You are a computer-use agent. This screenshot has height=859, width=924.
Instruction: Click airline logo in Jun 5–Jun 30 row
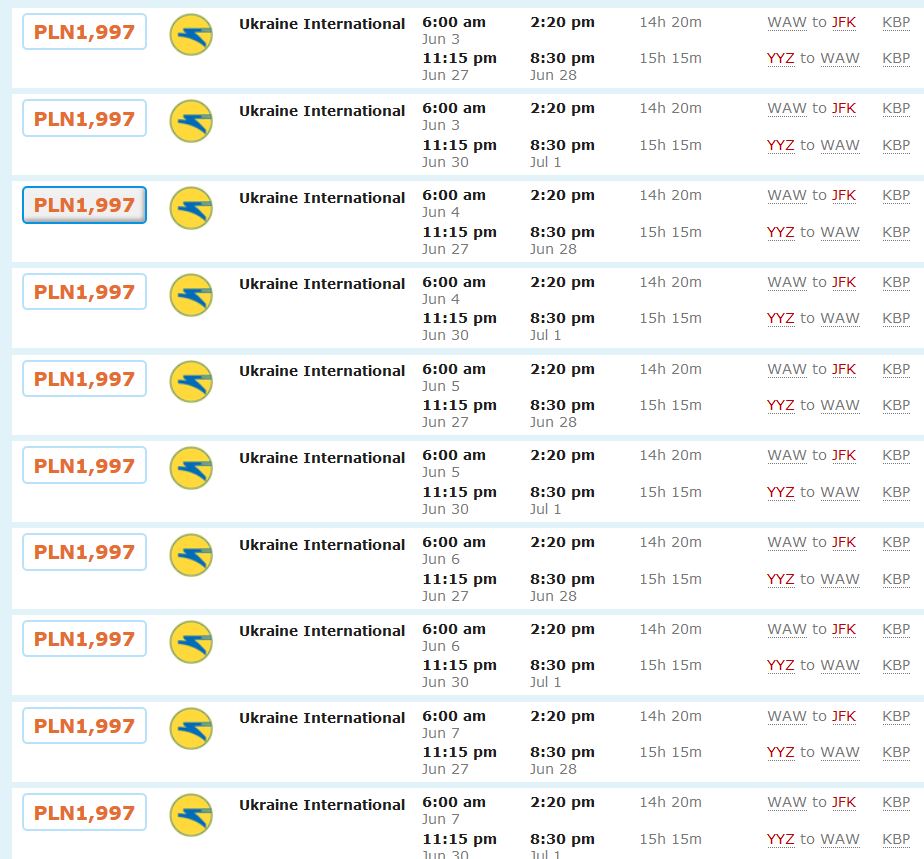(x=191, y=468)
